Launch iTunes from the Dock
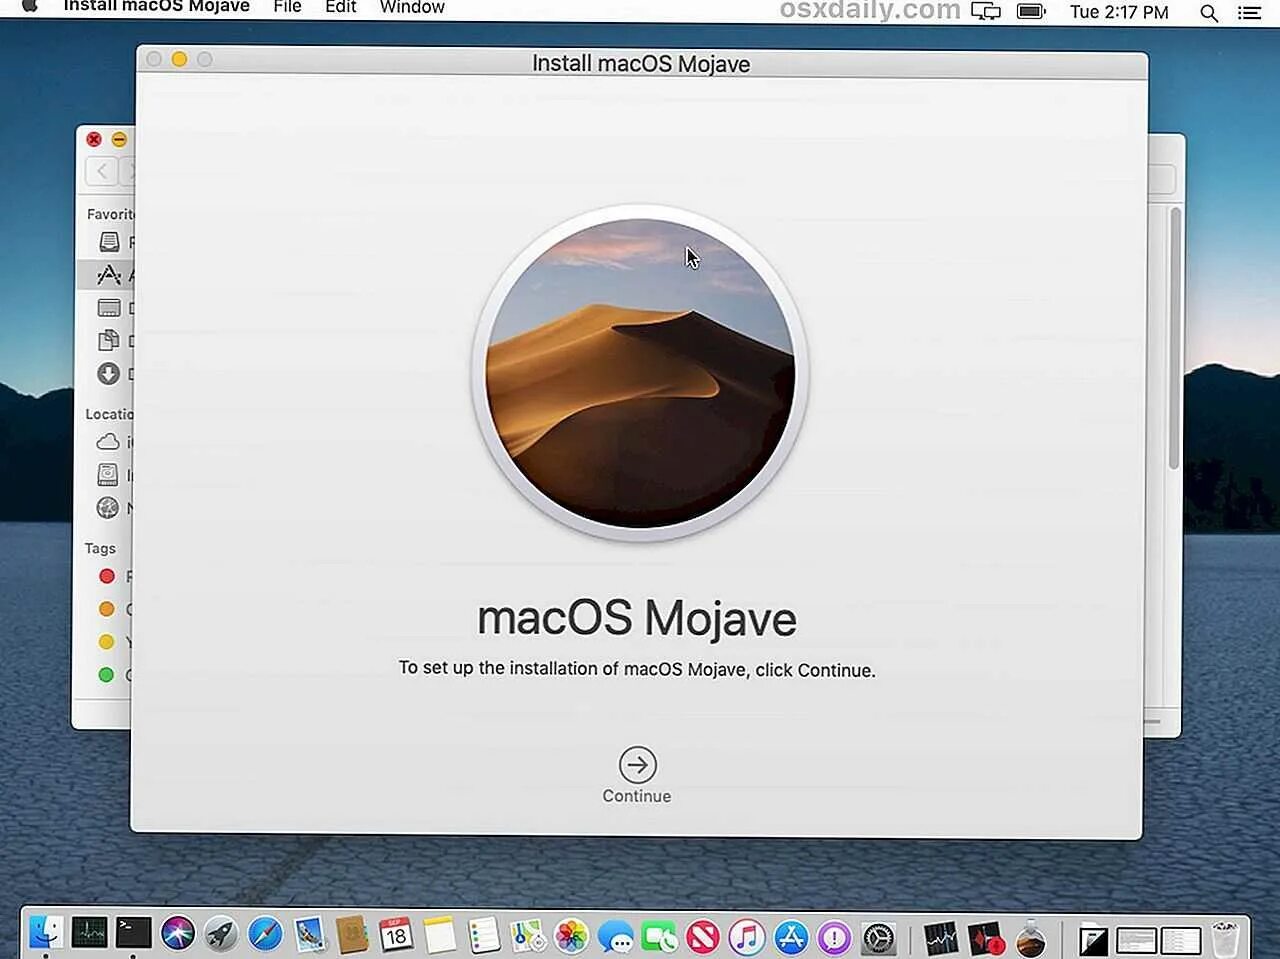The width and height of the screenshot is (1280, 959). [x=746, y=937]
